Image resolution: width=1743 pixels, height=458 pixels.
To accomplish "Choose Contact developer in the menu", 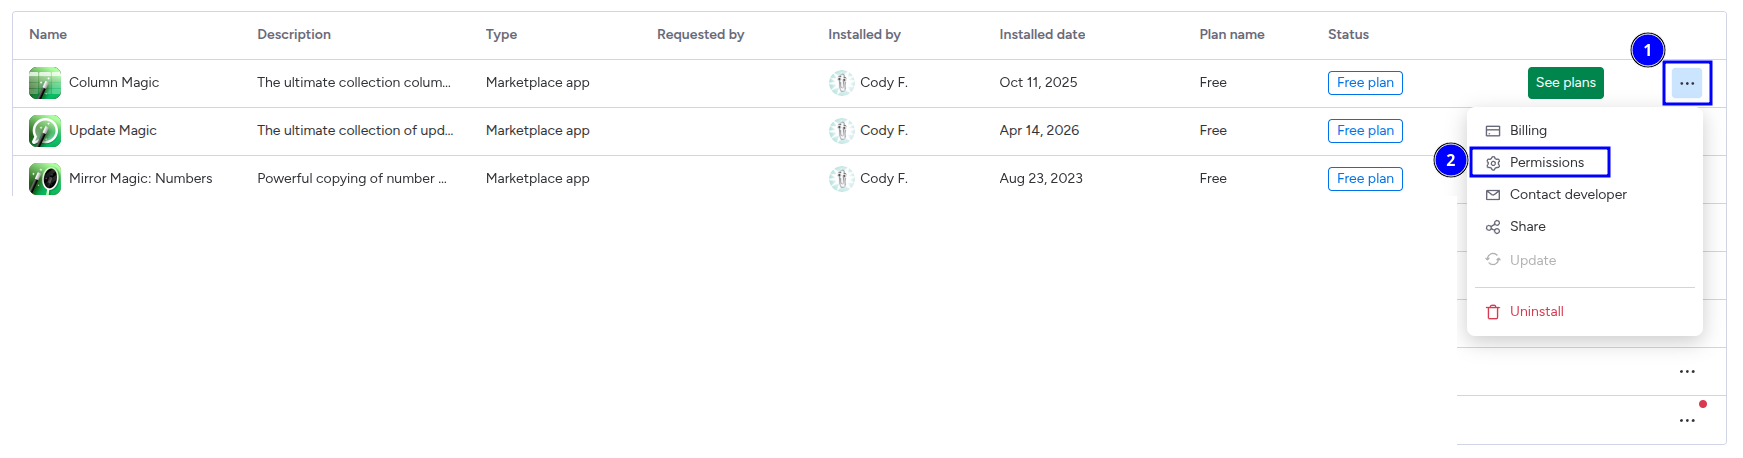I will (1567, 195).
